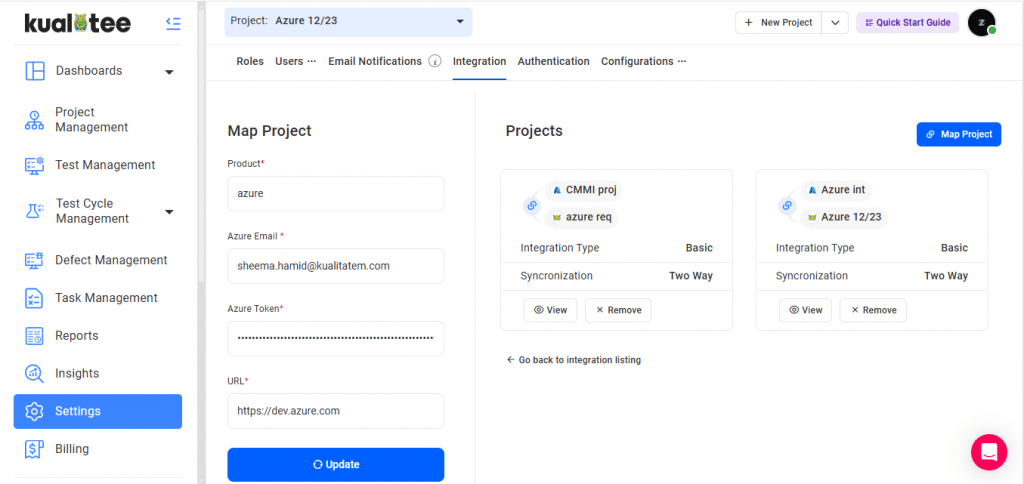Open the Users tab ellipsis menu
Viewport: 1024px width, 484px height.
pos(312,61)
